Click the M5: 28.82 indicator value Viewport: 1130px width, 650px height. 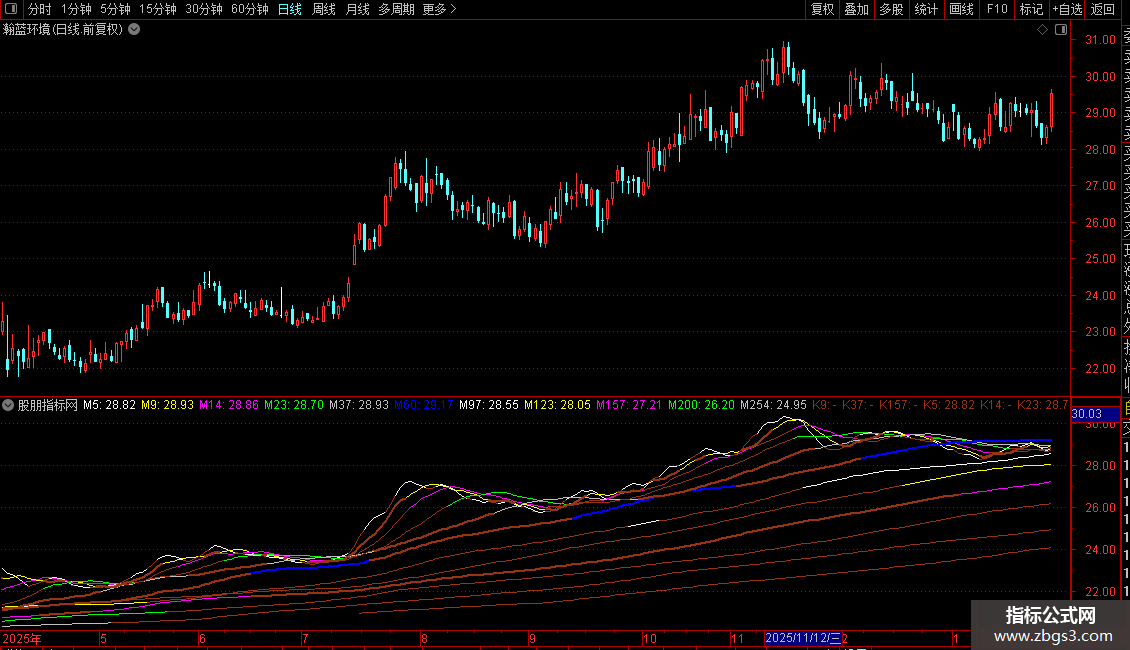(110, 405)
